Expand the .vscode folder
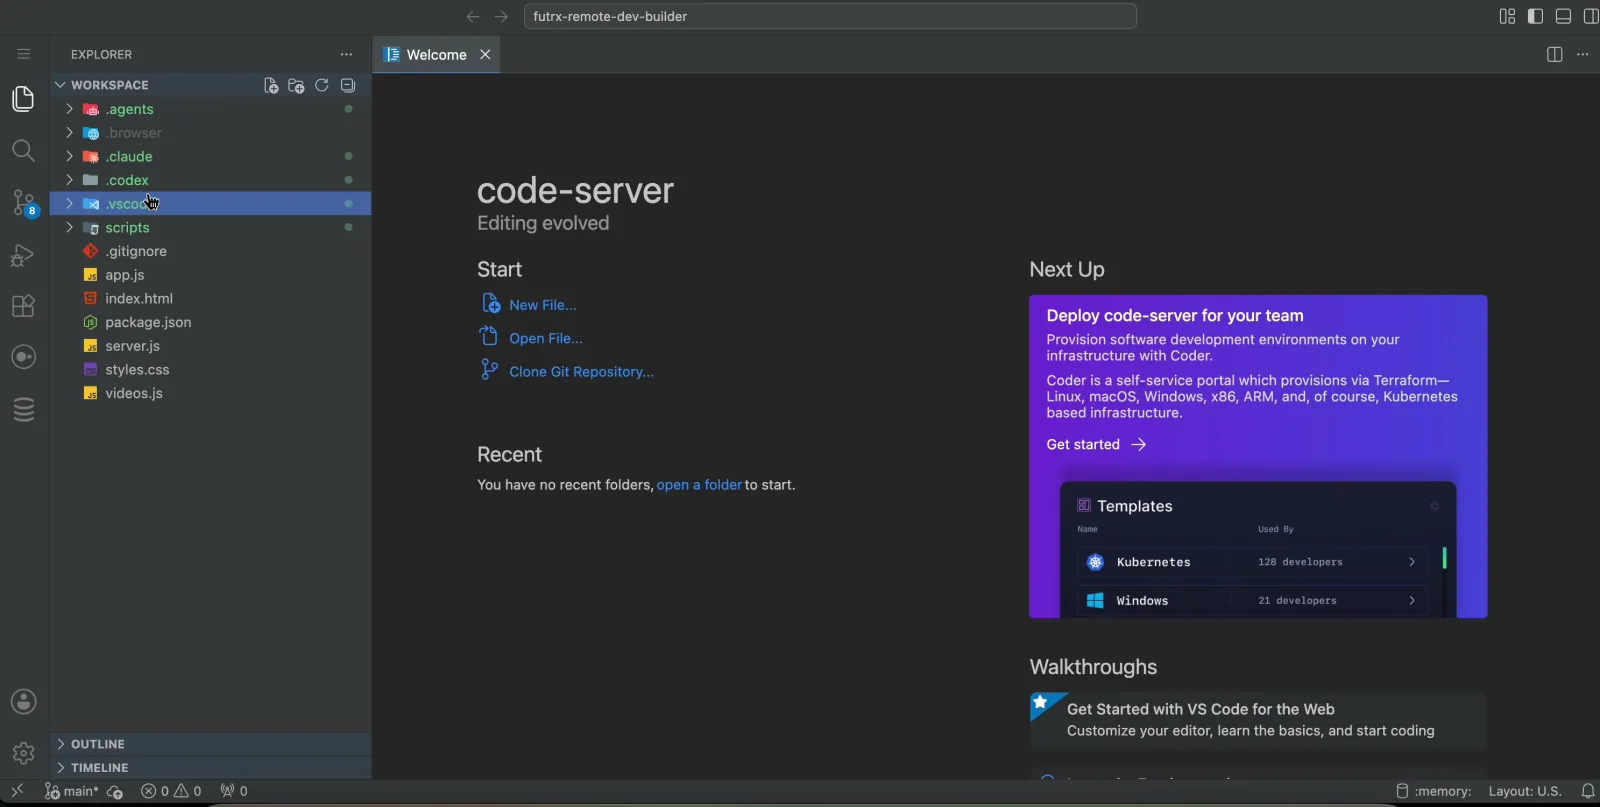 click(x=210, y=204)
